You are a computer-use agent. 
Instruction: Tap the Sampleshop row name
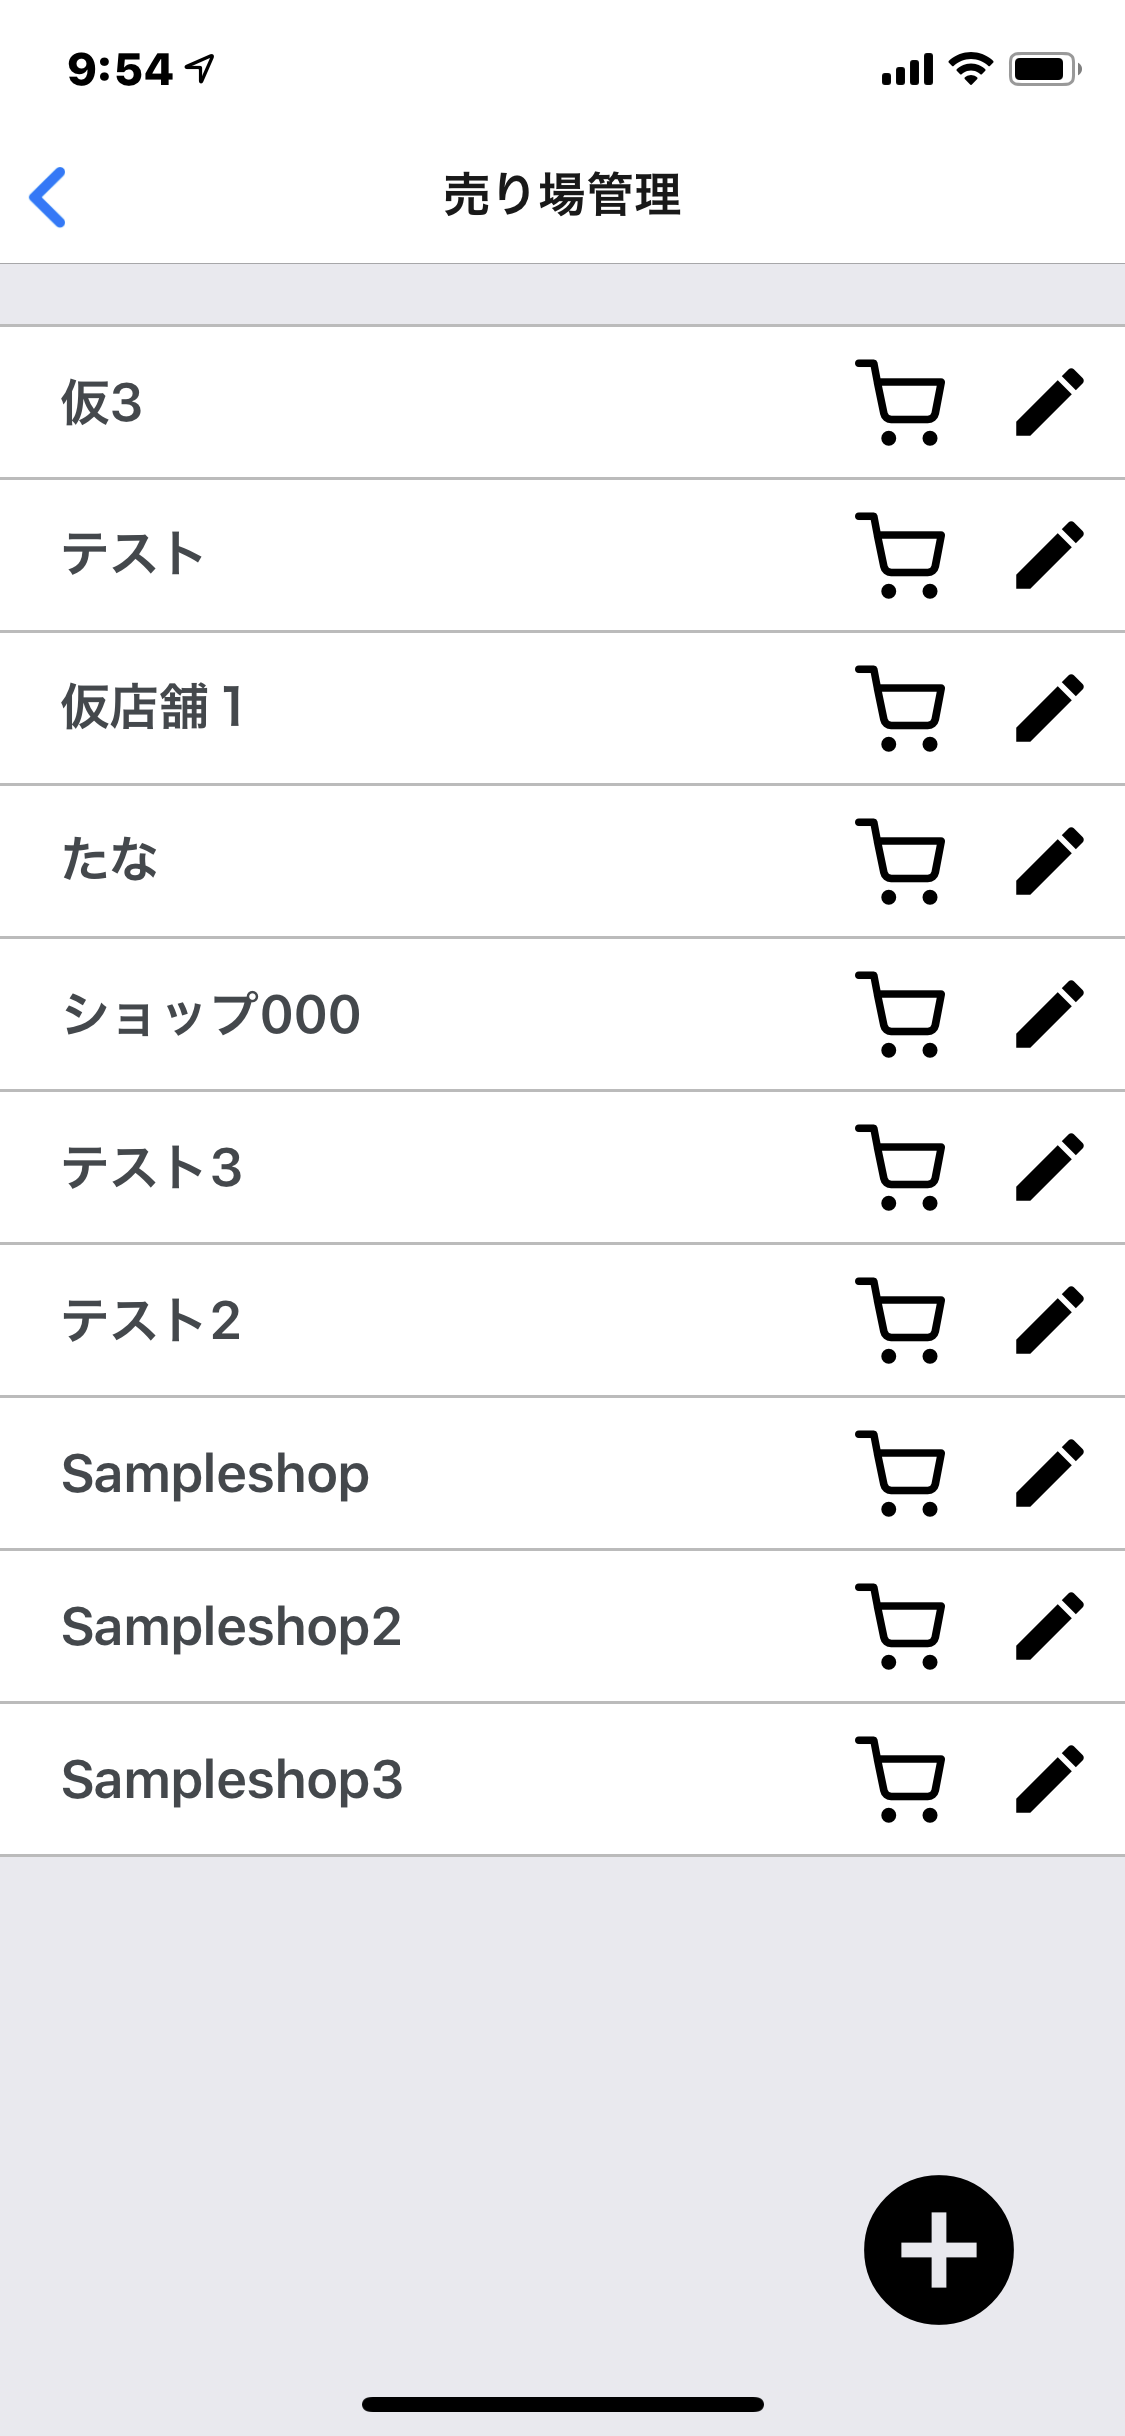215,1473
